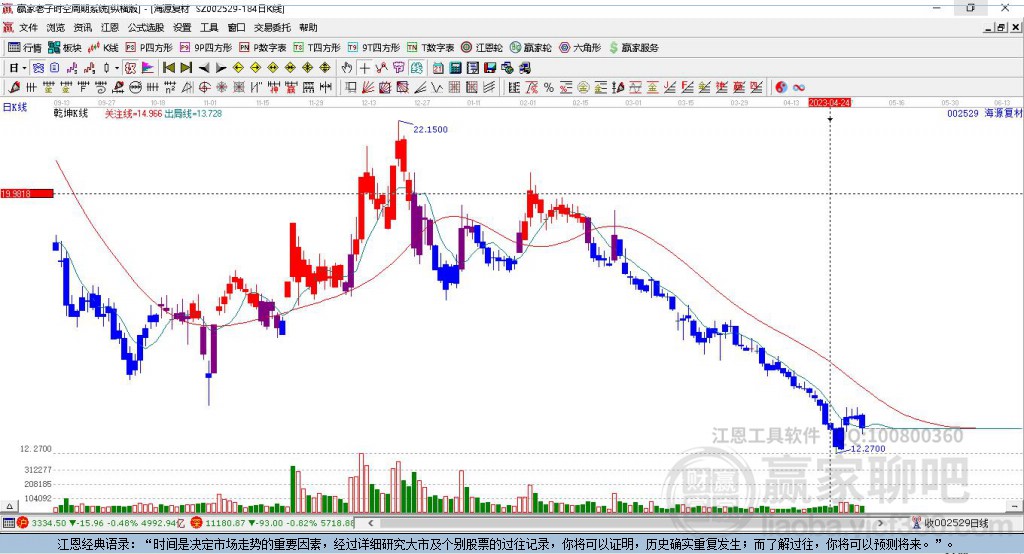The image size is (1024, 554).
Task: Open the candlestick style dropdown arrow
Action: [117, 68]
